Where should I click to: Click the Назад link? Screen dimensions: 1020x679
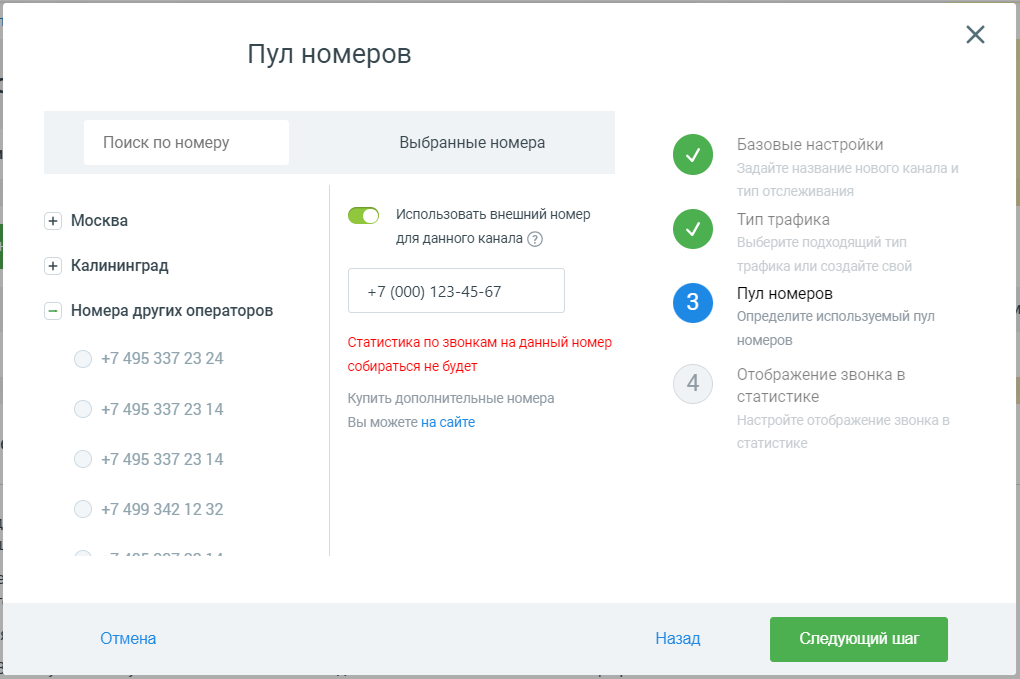[x=678, y=639]
